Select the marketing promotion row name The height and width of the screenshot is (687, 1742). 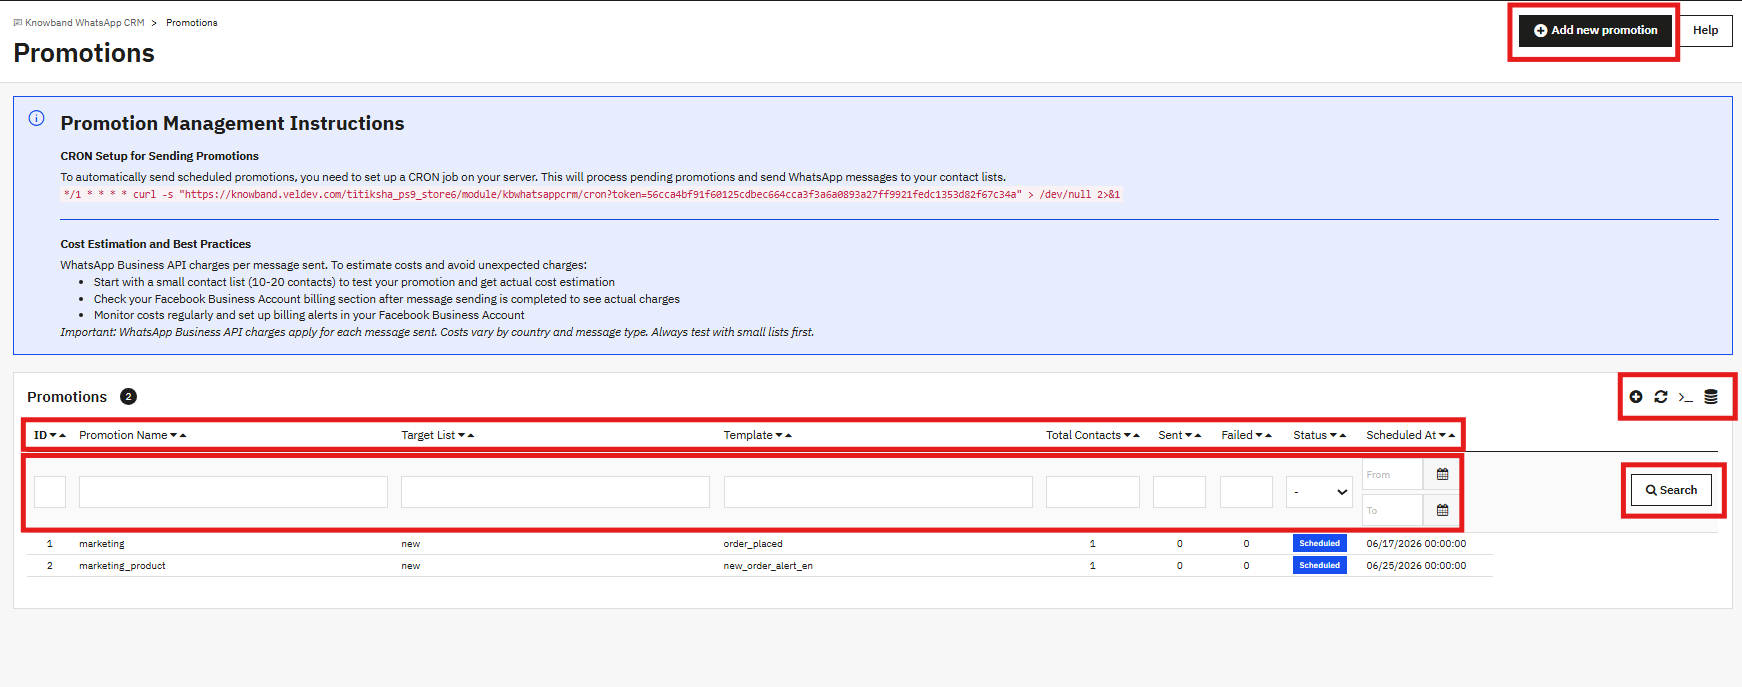pos(102,544)
